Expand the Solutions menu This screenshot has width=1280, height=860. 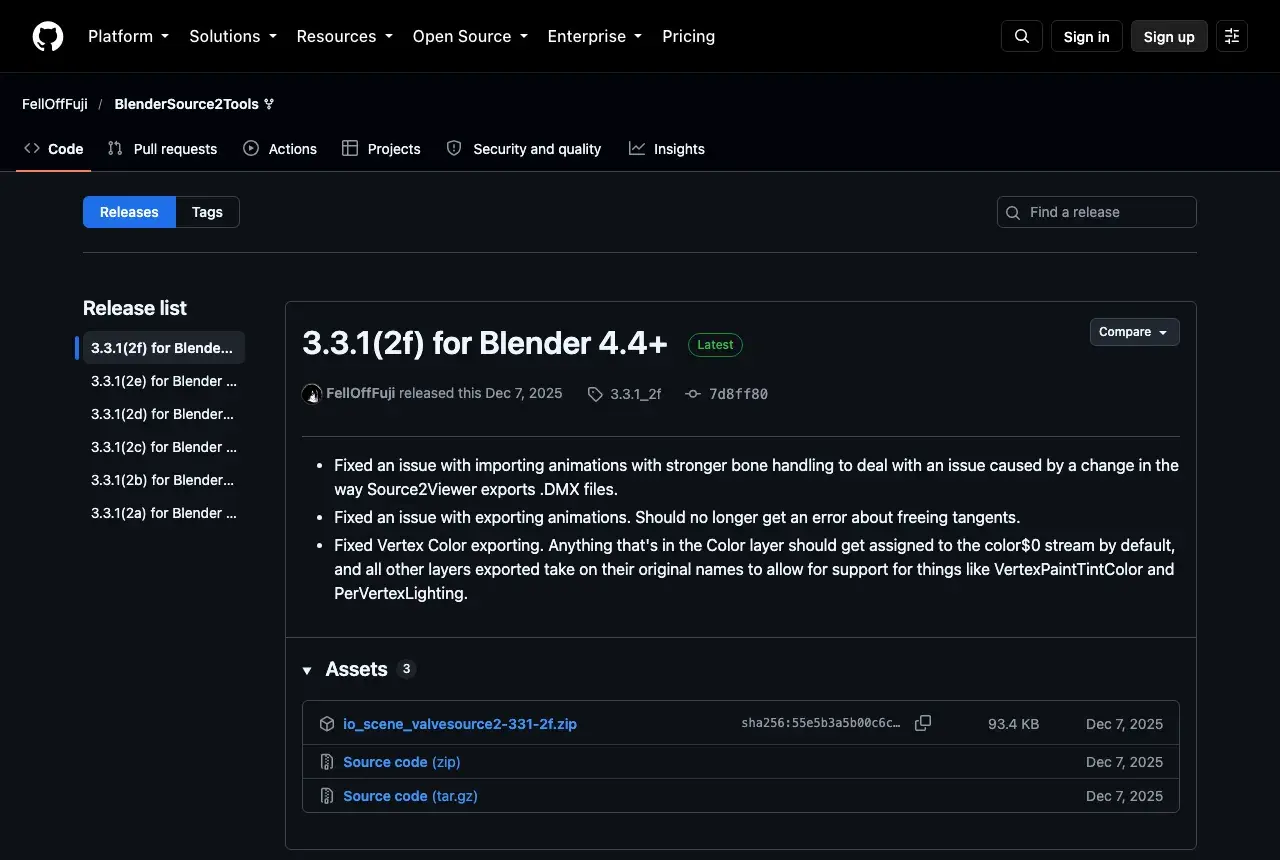point(232,36)
